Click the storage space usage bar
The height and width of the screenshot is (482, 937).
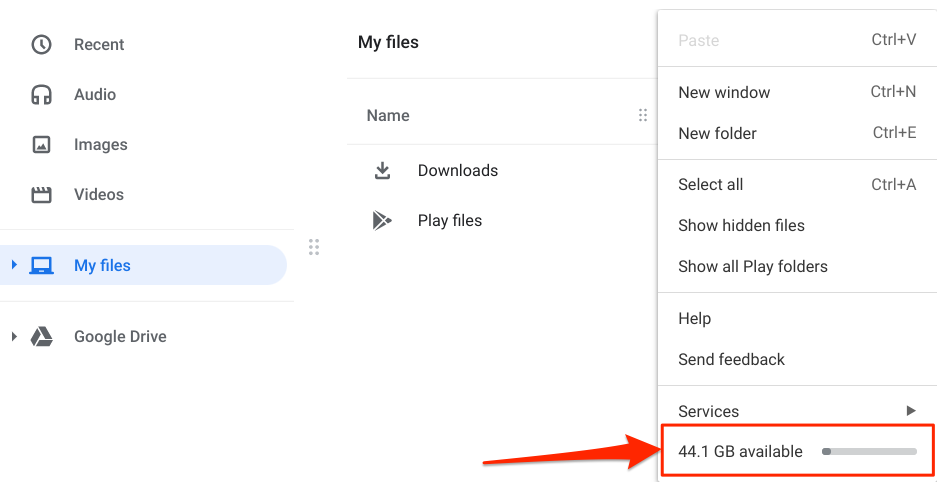point(869,452)
